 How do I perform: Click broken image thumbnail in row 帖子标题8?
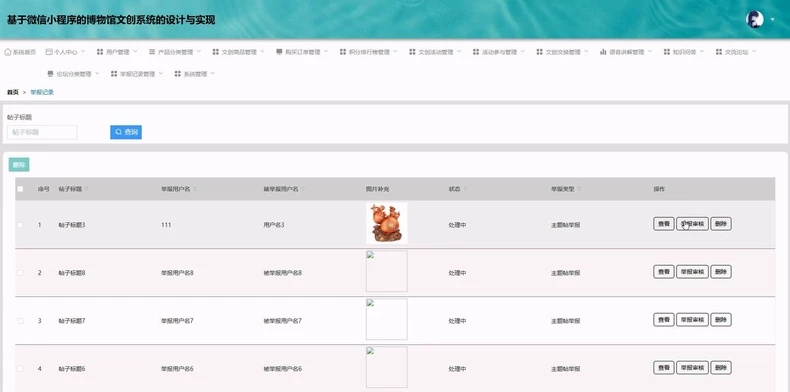click(386, 271)
